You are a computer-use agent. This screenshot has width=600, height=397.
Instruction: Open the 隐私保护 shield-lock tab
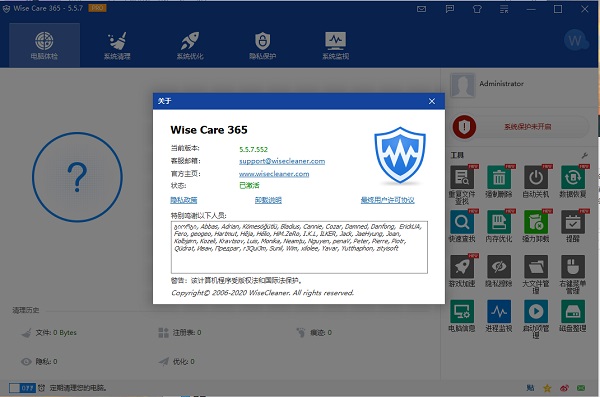pos(262,46)
